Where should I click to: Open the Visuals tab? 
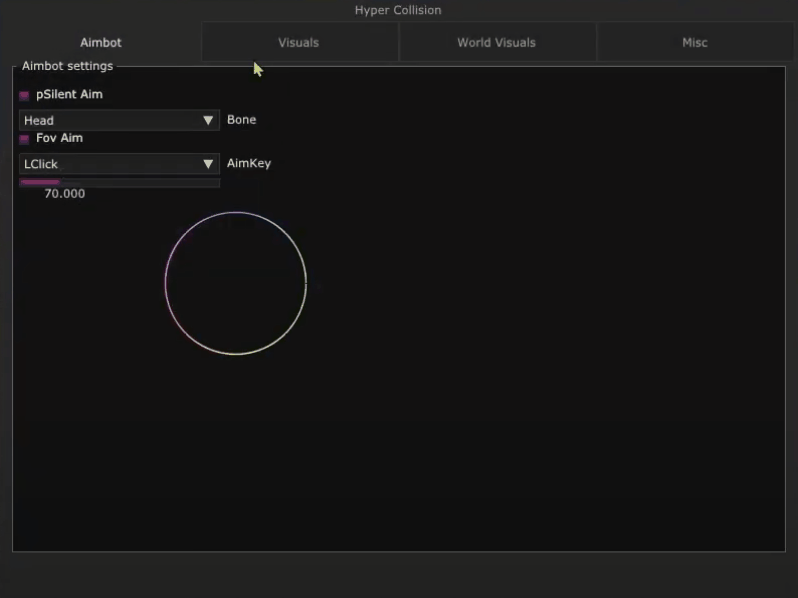coord(298,43)
